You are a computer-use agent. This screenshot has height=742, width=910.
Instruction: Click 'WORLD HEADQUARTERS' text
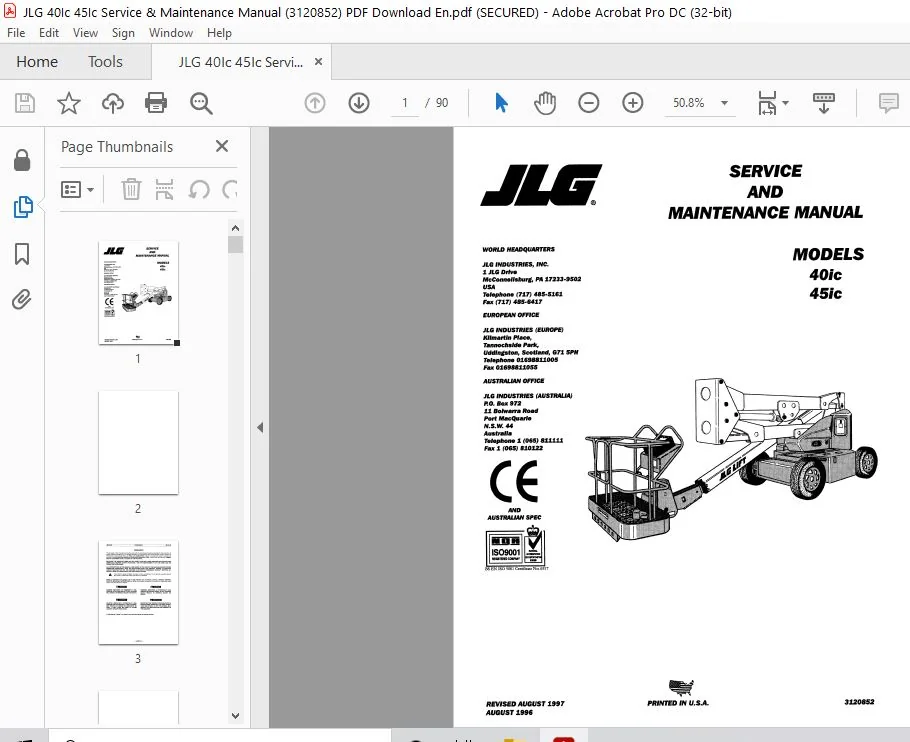coord(518,249)
